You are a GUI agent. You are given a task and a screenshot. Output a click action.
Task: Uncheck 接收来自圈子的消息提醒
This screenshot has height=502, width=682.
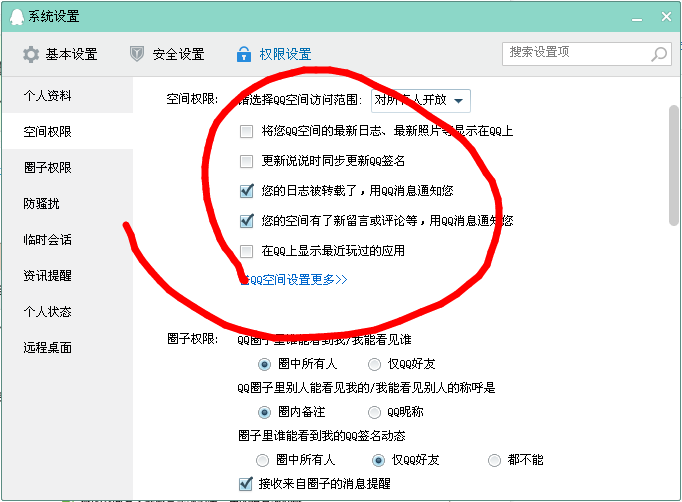pos(245,484)
